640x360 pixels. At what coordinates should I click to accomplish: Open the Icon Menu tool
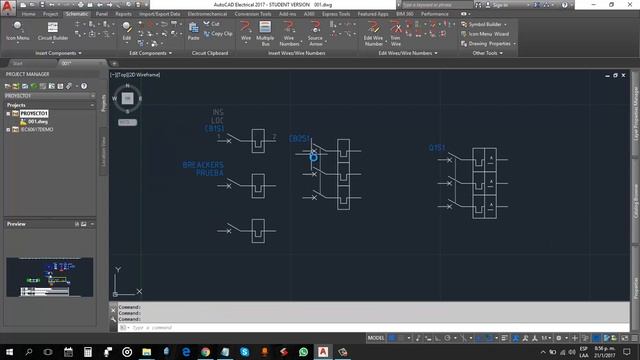click(x=18, y=31)
